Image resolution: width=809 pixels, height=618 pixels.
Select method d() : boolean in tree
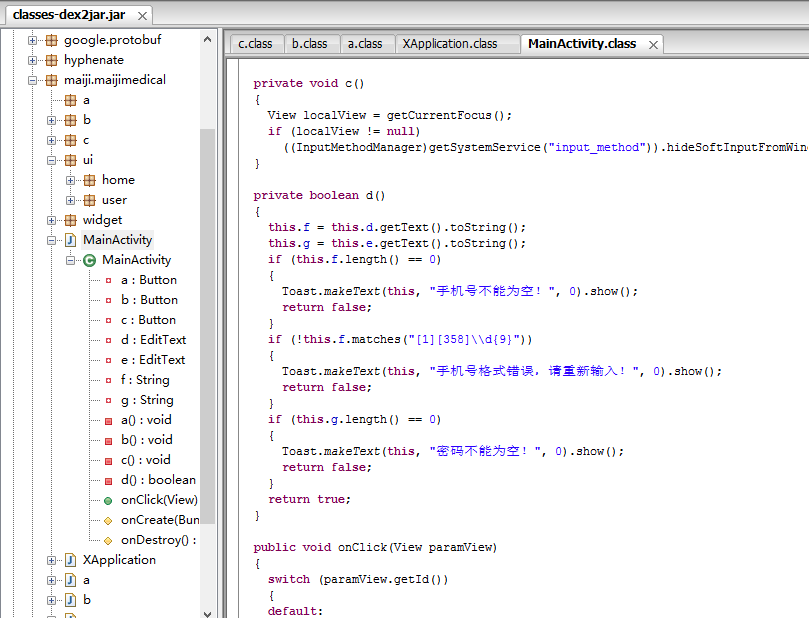[x=158, y=480]
